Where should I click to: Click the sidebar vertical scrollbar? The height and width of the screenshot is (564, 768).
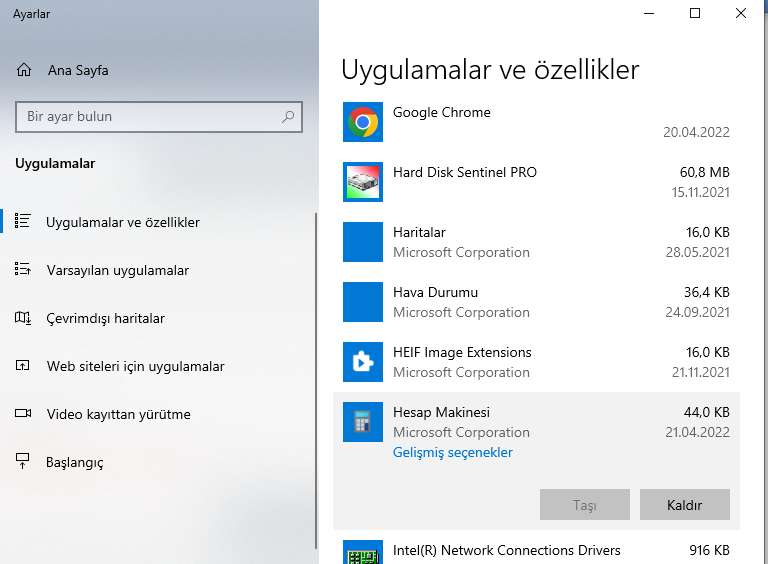316,381
